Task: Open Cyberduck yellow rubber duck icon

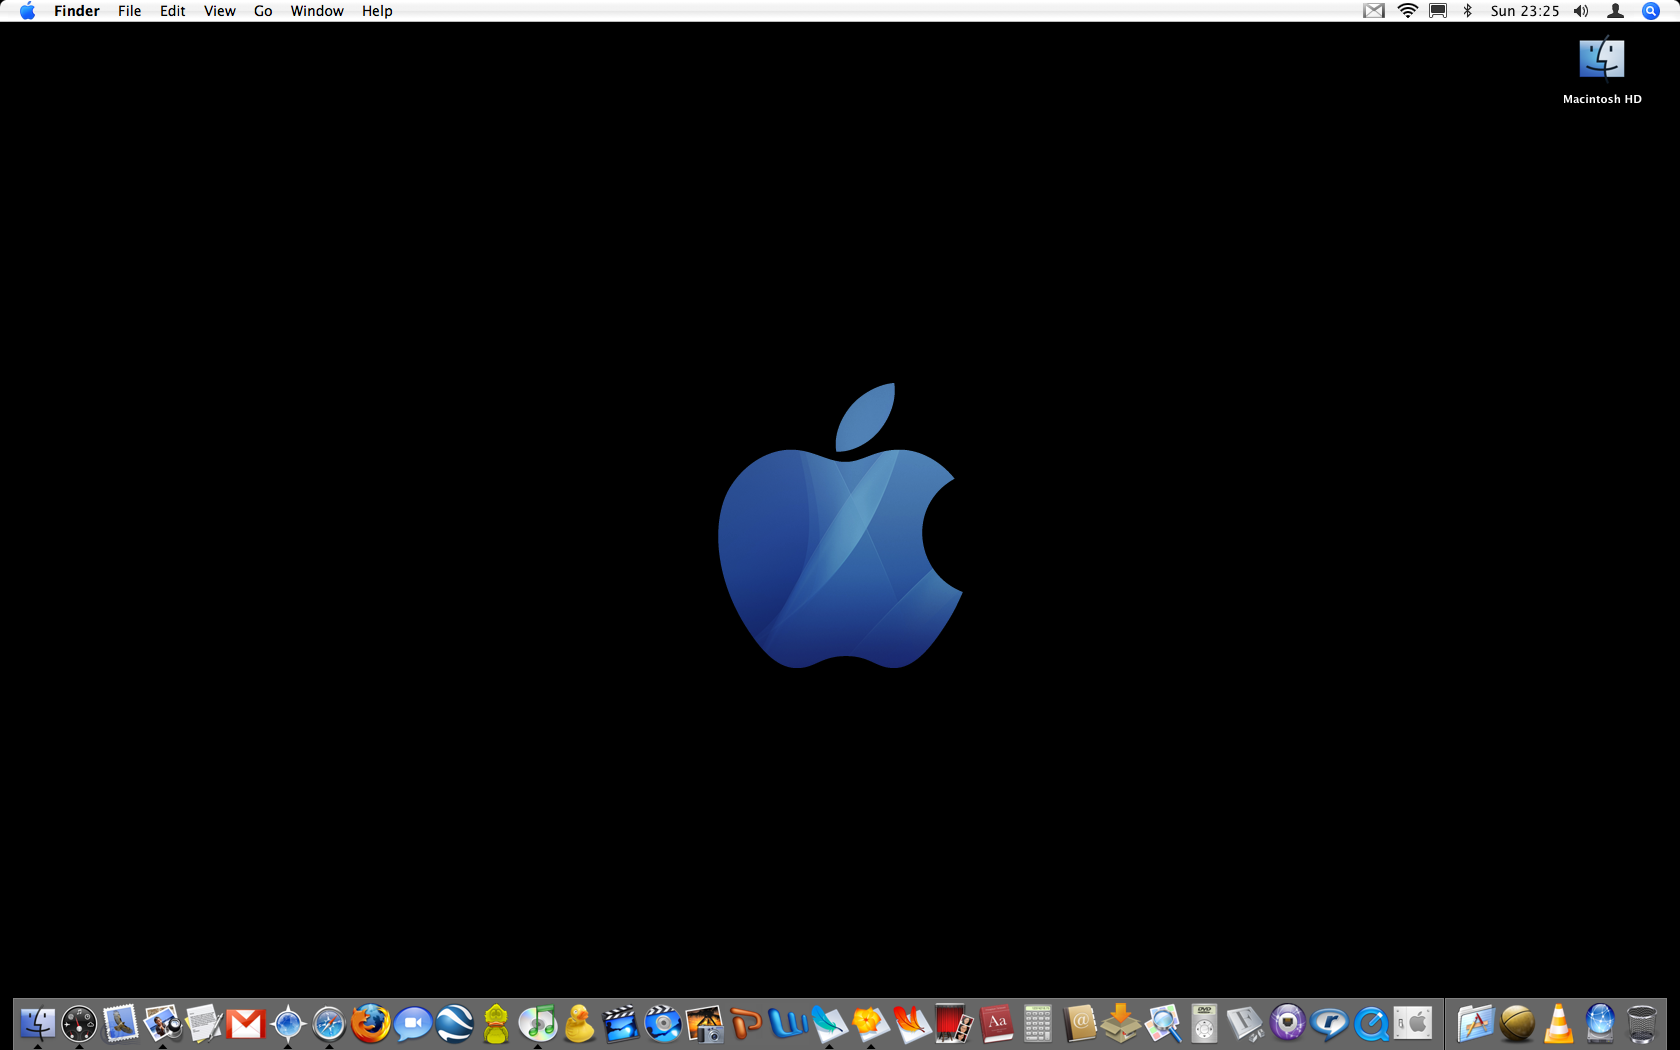Action: click(x=579, y=1023)
